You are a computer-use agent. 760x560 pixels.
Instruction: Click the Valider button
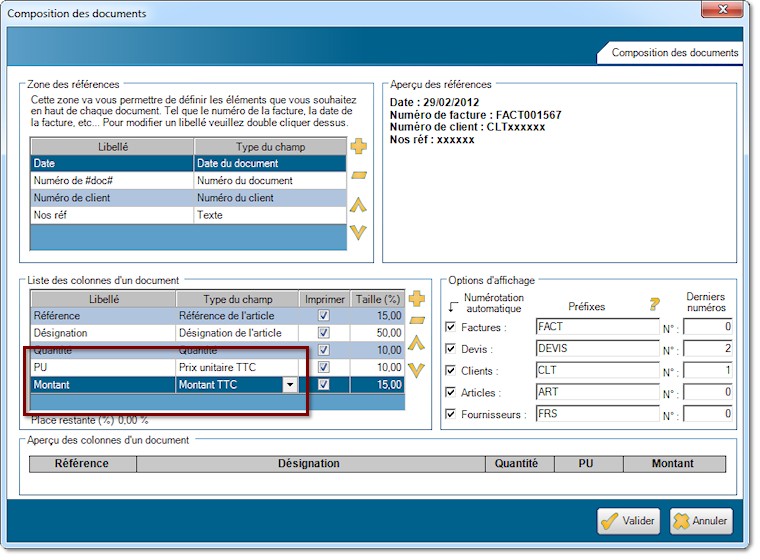click(629, 521)
